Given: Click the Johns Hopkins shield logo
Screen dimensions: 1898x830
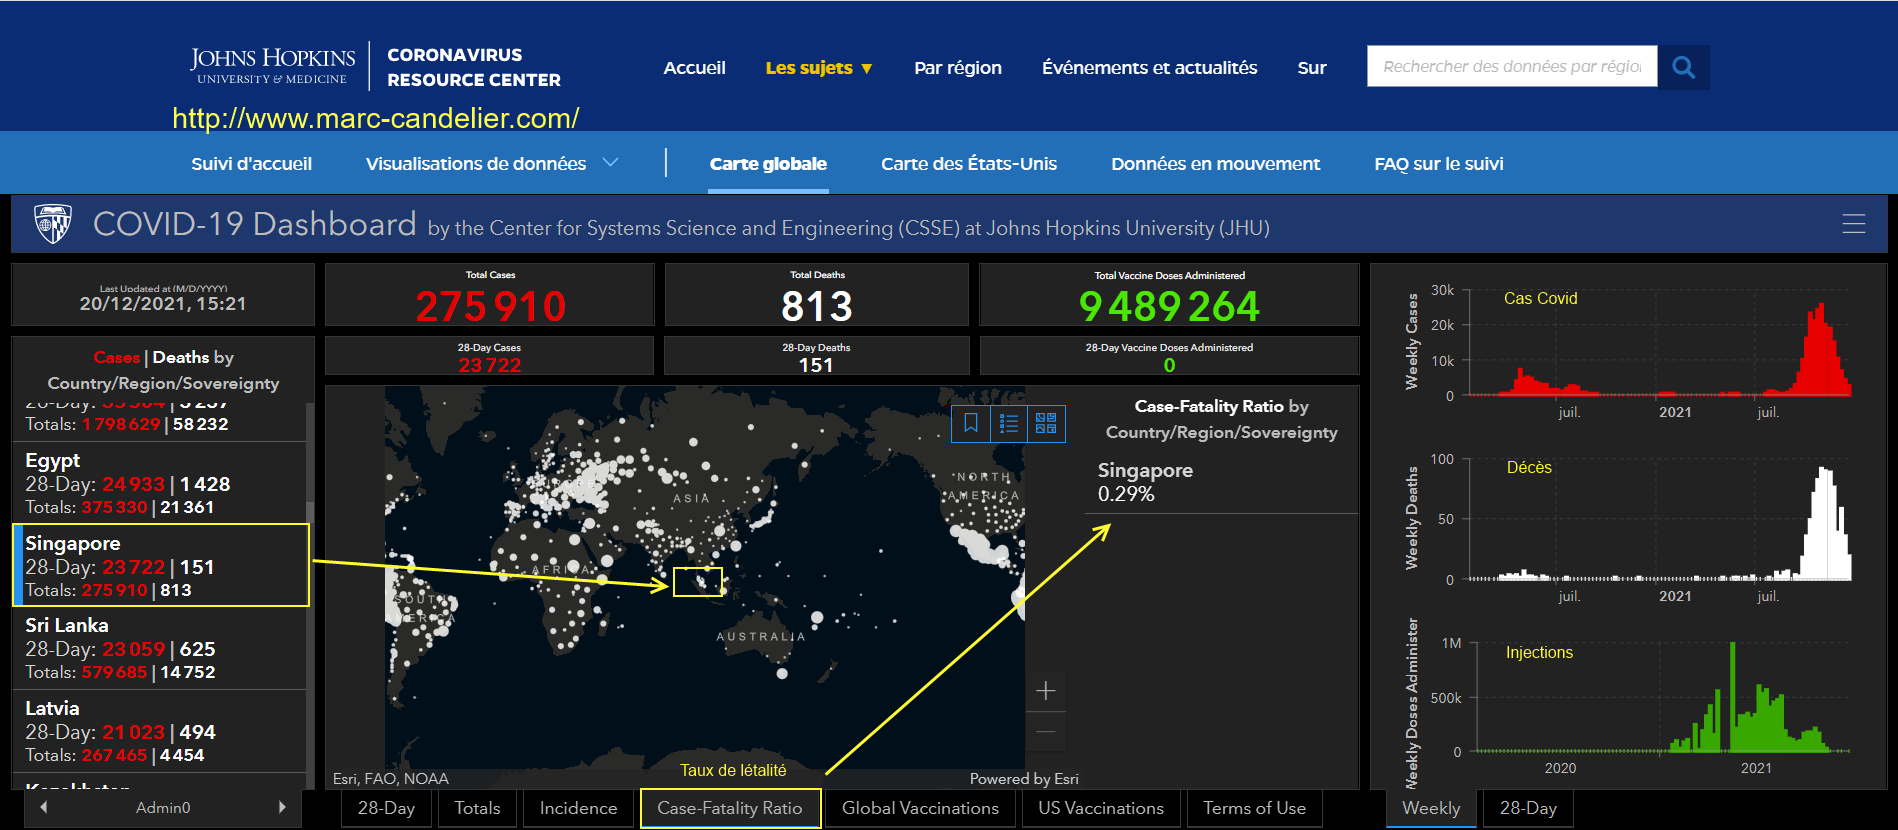Looking at the screenshot, I should tap(53, 224).
